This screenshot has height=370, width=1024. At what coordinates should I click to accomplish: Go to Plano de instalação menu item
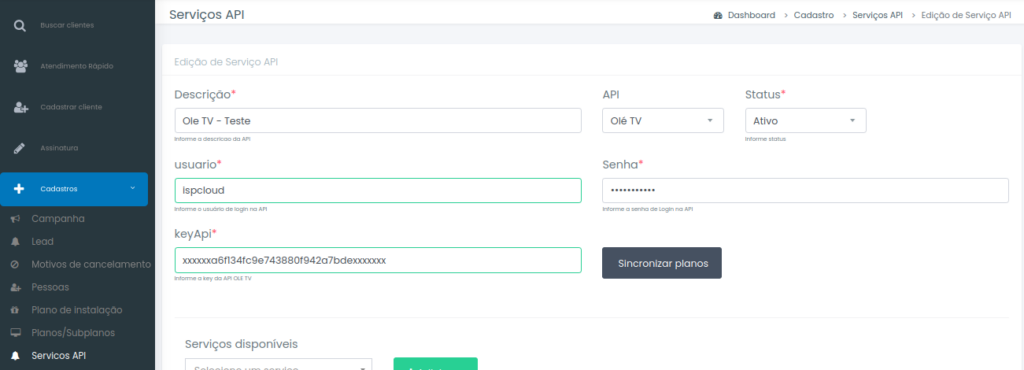tap(76, 310)
